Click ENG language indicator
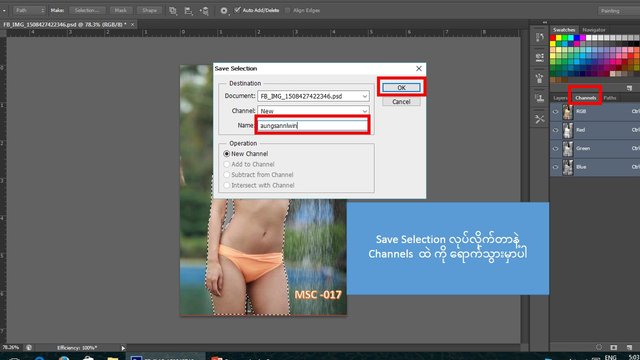The width and height of the screenshot is (640, 360). click(x=610, y=358)
